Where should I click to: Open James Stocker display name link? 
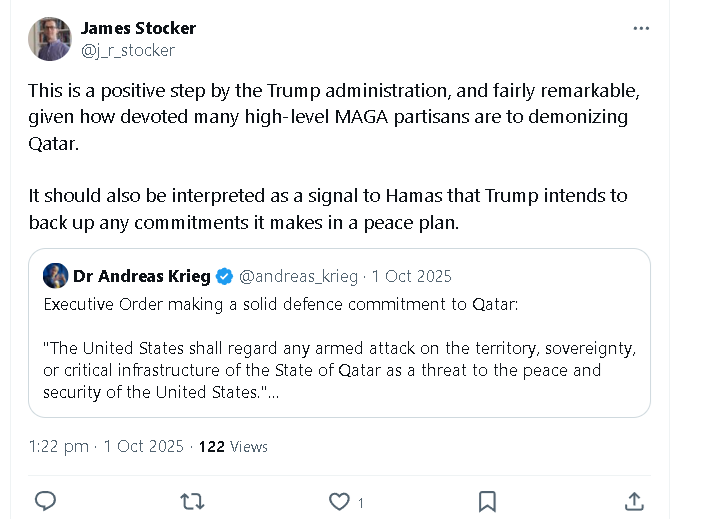point(138,28)
